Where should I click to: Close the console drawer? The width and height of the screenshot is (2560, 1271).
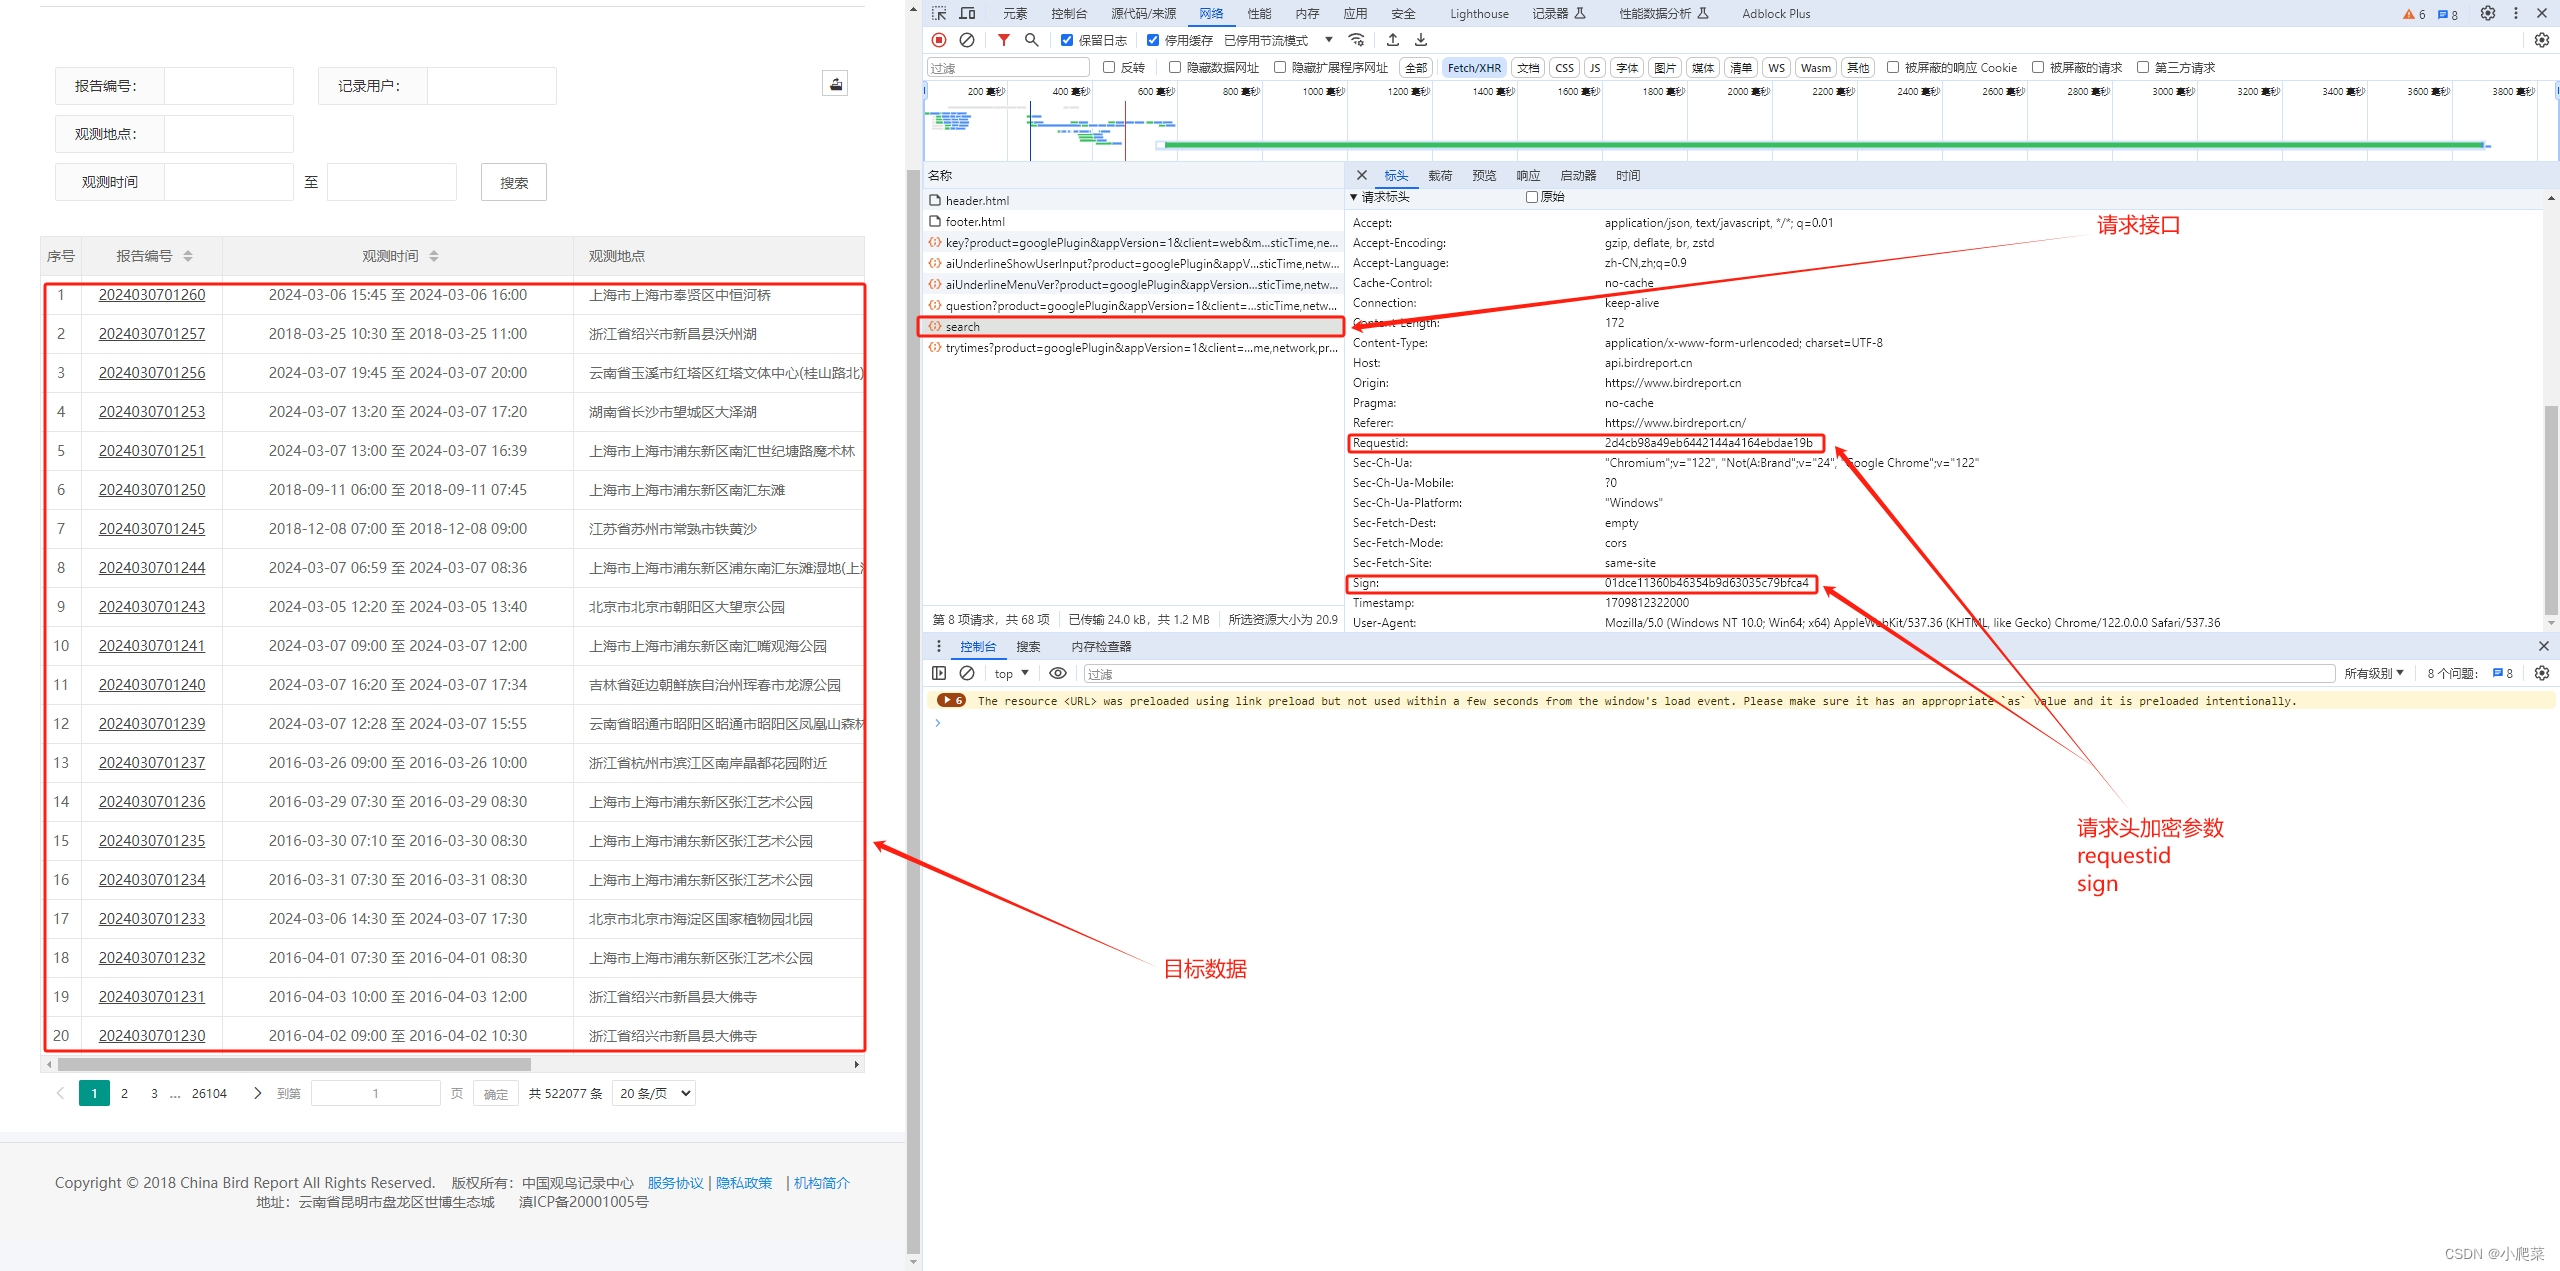(2544, 646)
